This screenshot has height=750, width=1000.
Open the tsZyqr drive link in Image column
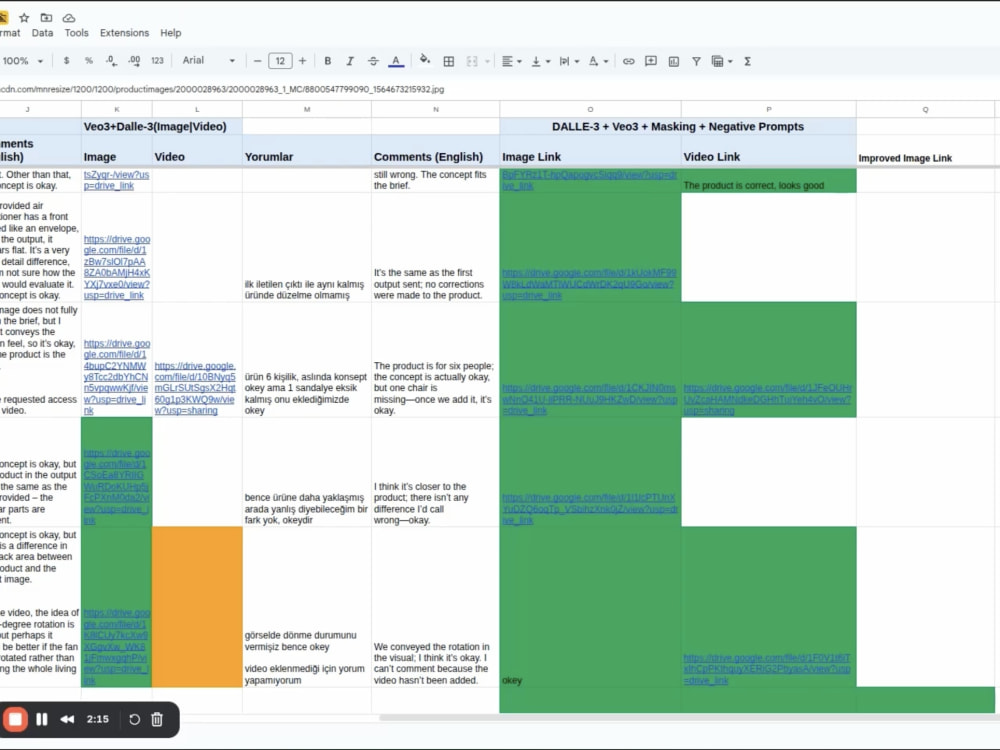(x=116, y=180)
